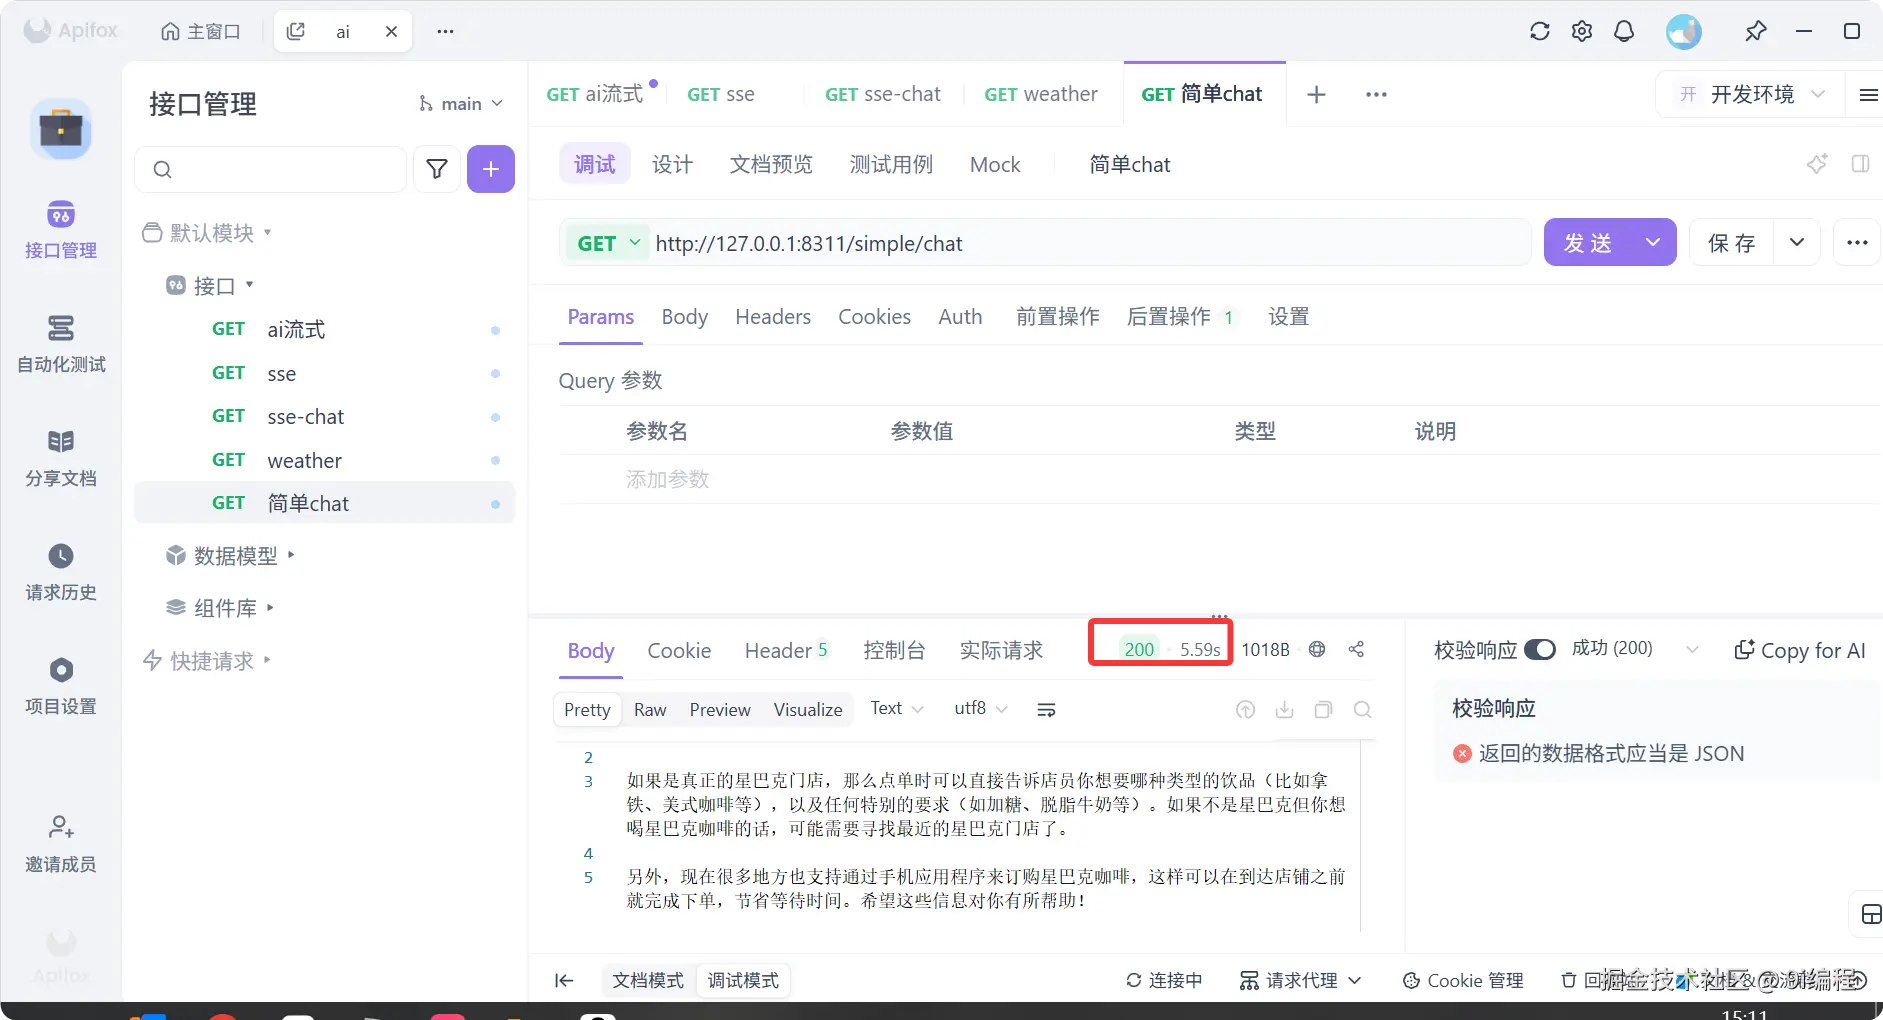Viewport: 1883px width, 1020px height.
Task: Open the main branch dropdown
Action: coord(461,104)
